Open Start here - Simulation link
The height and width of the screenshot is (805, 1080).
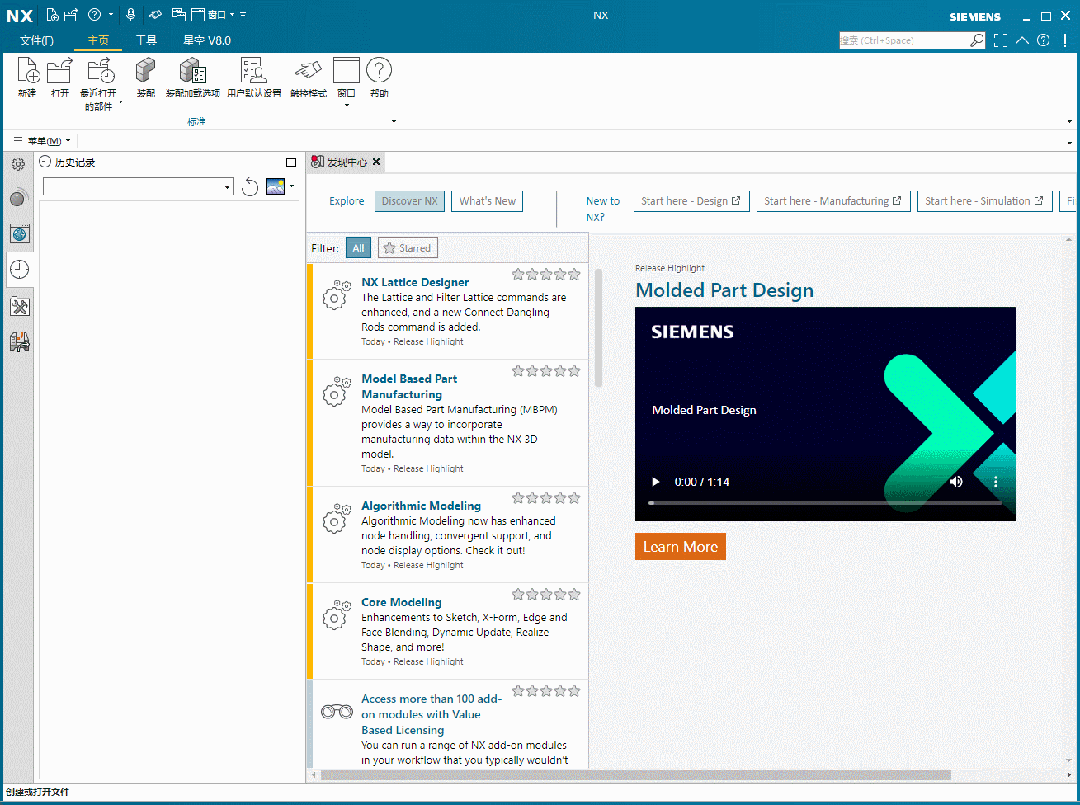click(x=984, y=201)
